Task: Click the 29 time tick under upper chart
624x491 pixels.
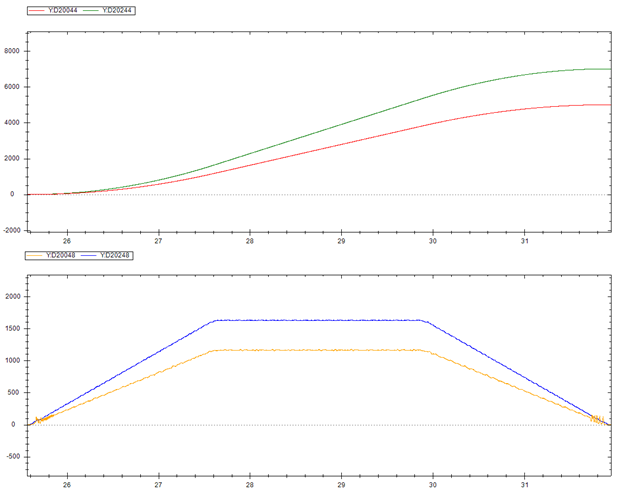Action: click(341, 242)
